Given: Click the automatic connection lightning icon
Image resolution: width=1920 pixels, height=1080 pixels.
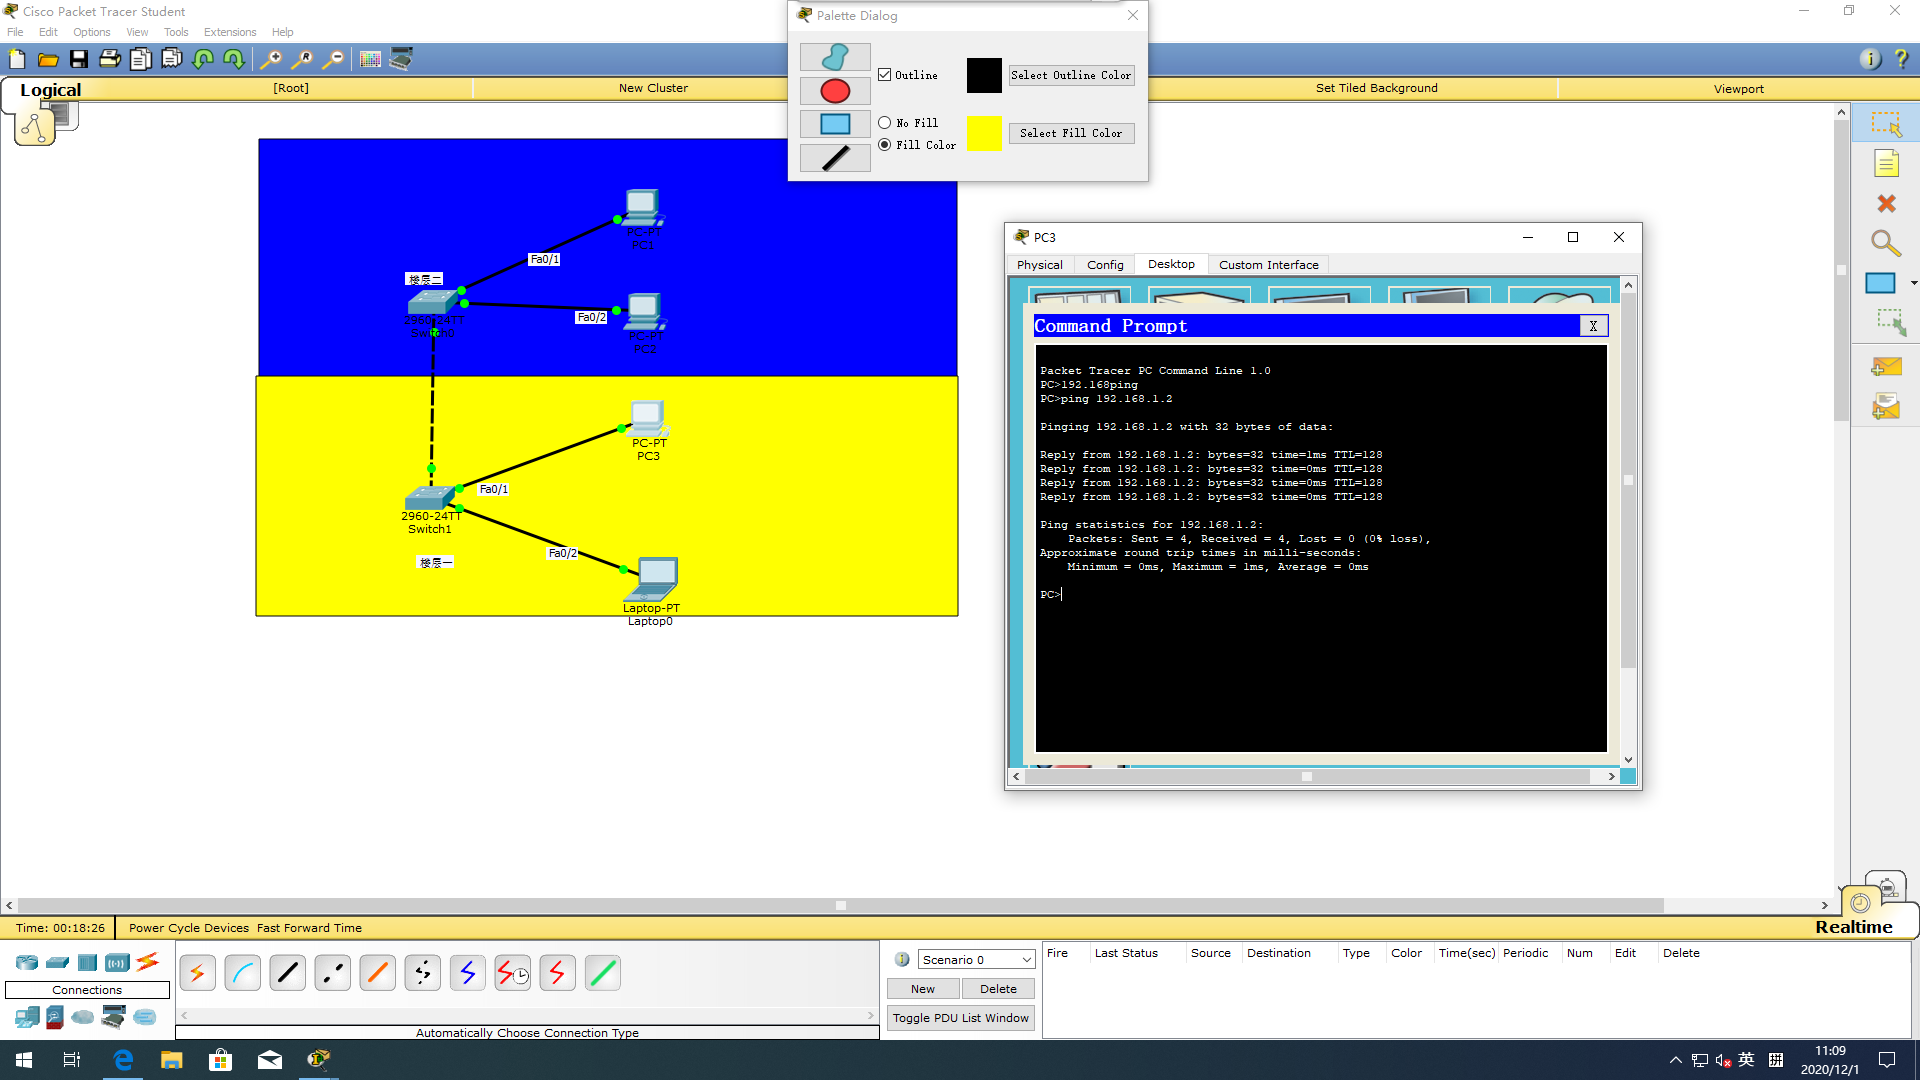Looking at the screenshot, I should pyautogui.click(x=197, y=972).
